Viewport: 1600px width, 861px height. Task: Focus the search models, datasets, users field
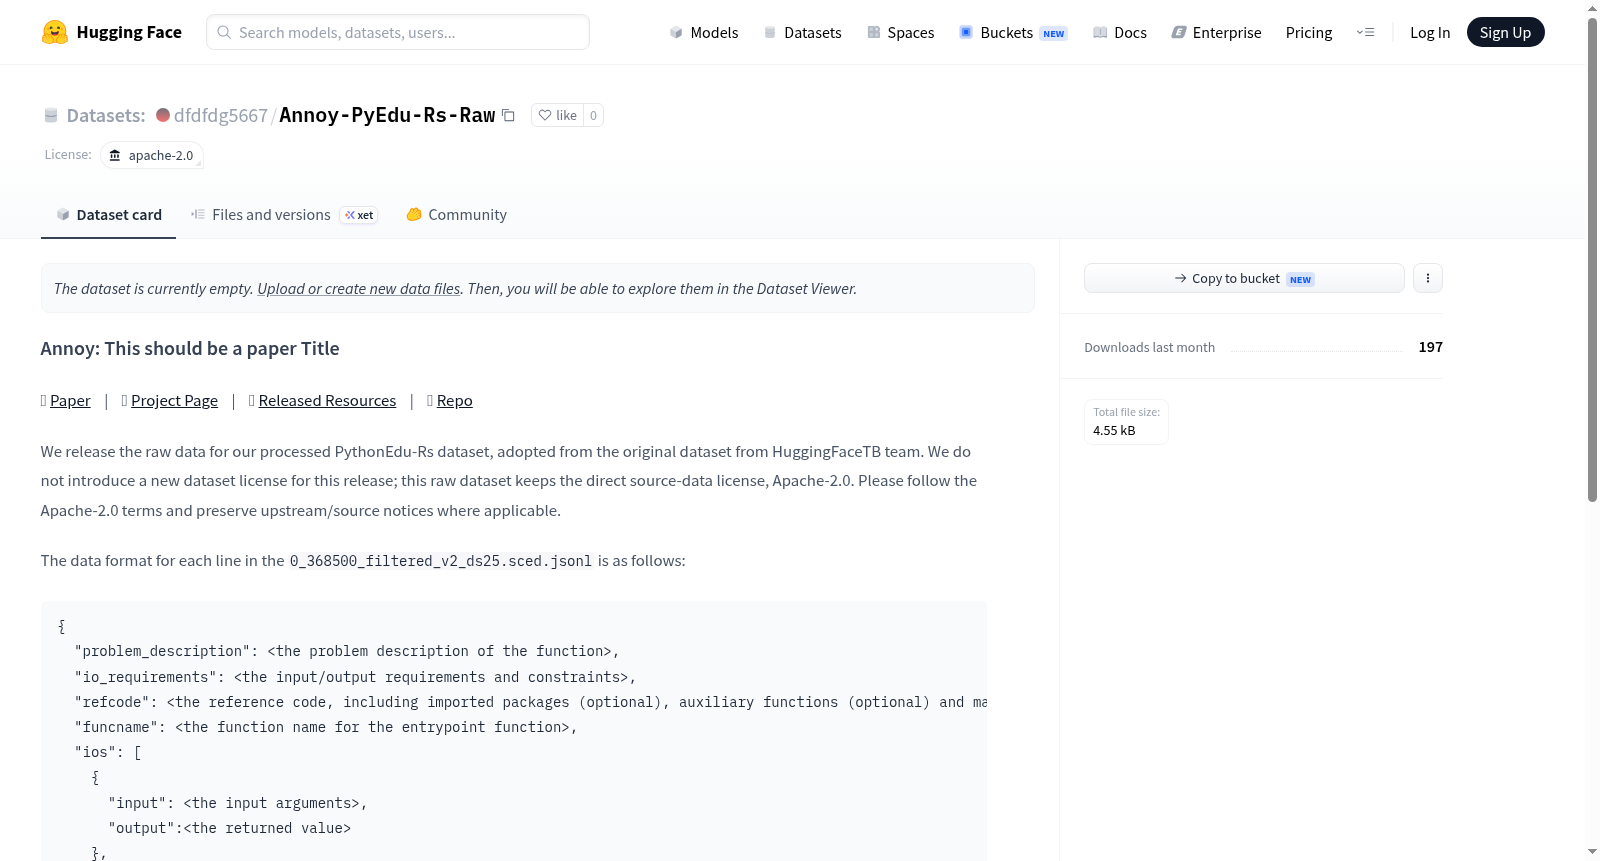coord(398,32)
